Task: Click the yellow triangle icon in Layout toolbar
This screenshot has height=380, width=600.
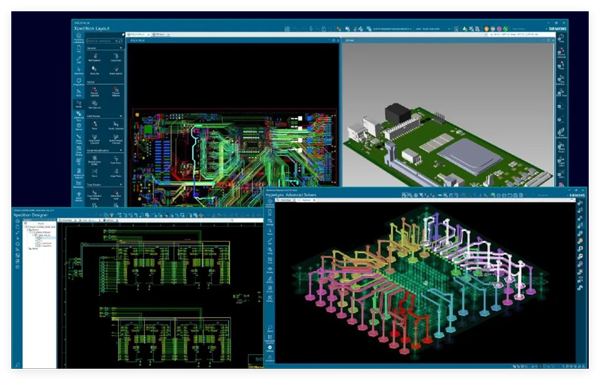Action: [465, 29]
